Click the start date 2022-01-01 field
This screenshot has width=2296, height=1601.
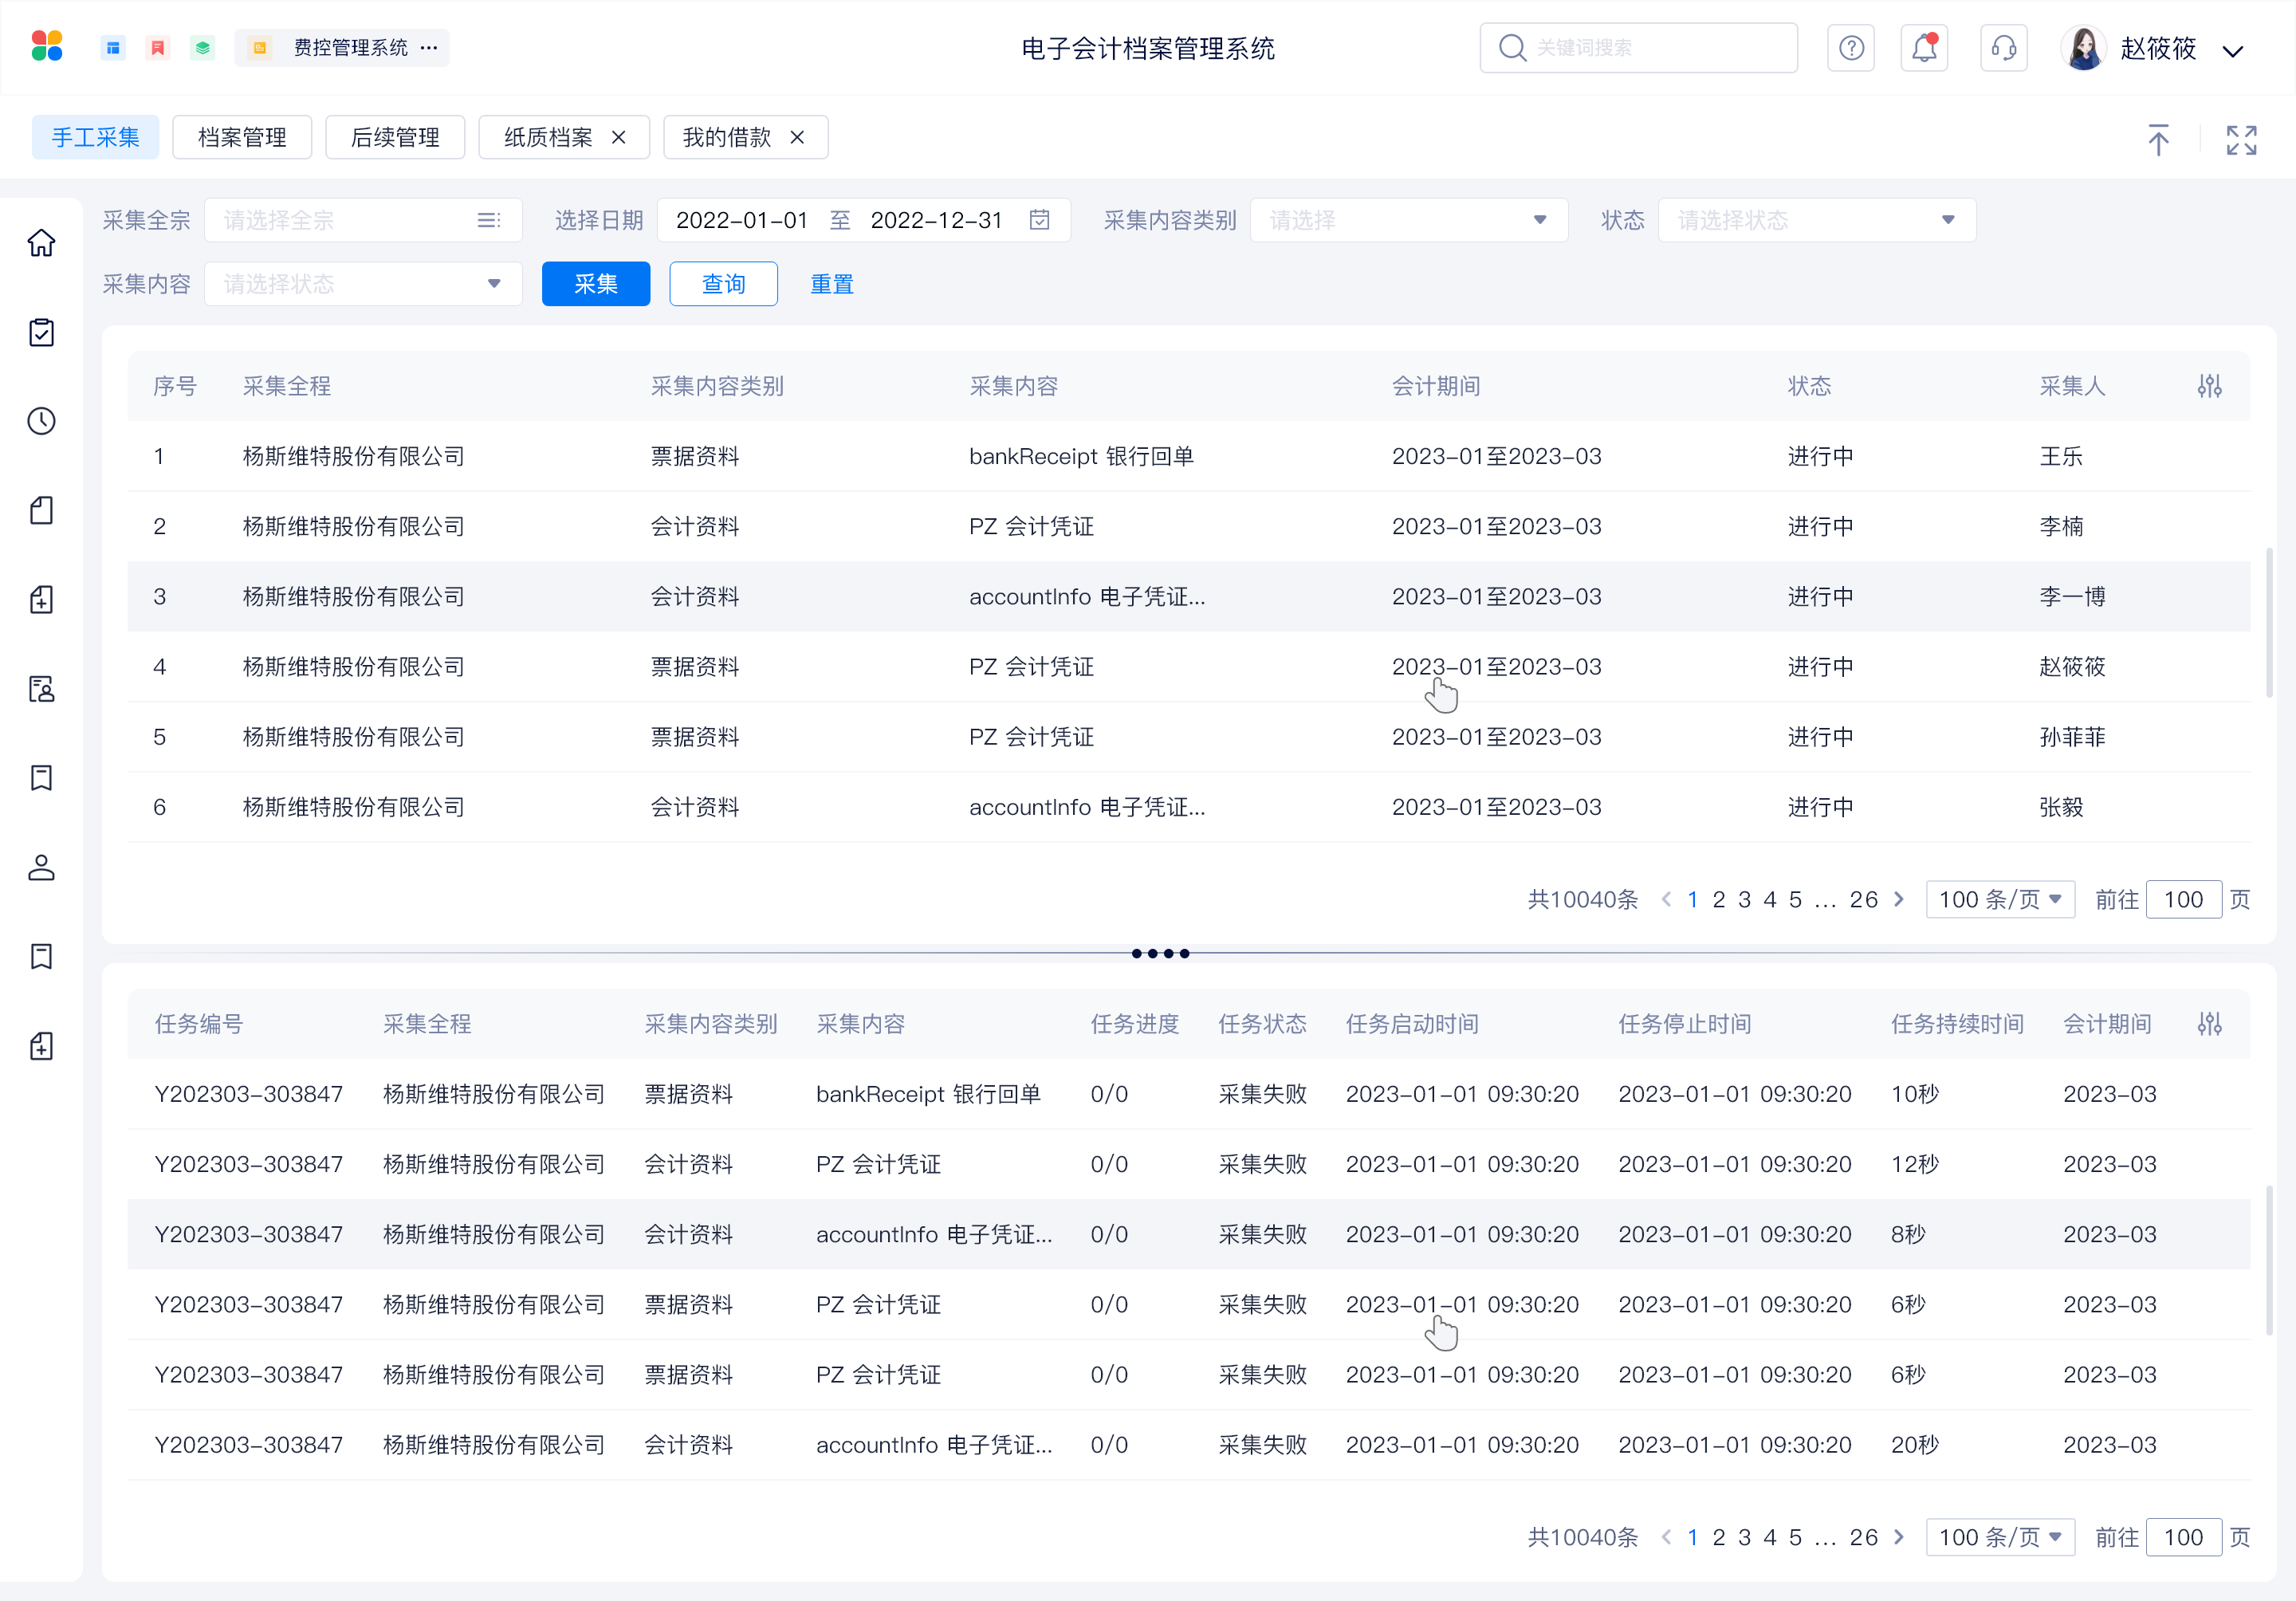coord(741,220)
